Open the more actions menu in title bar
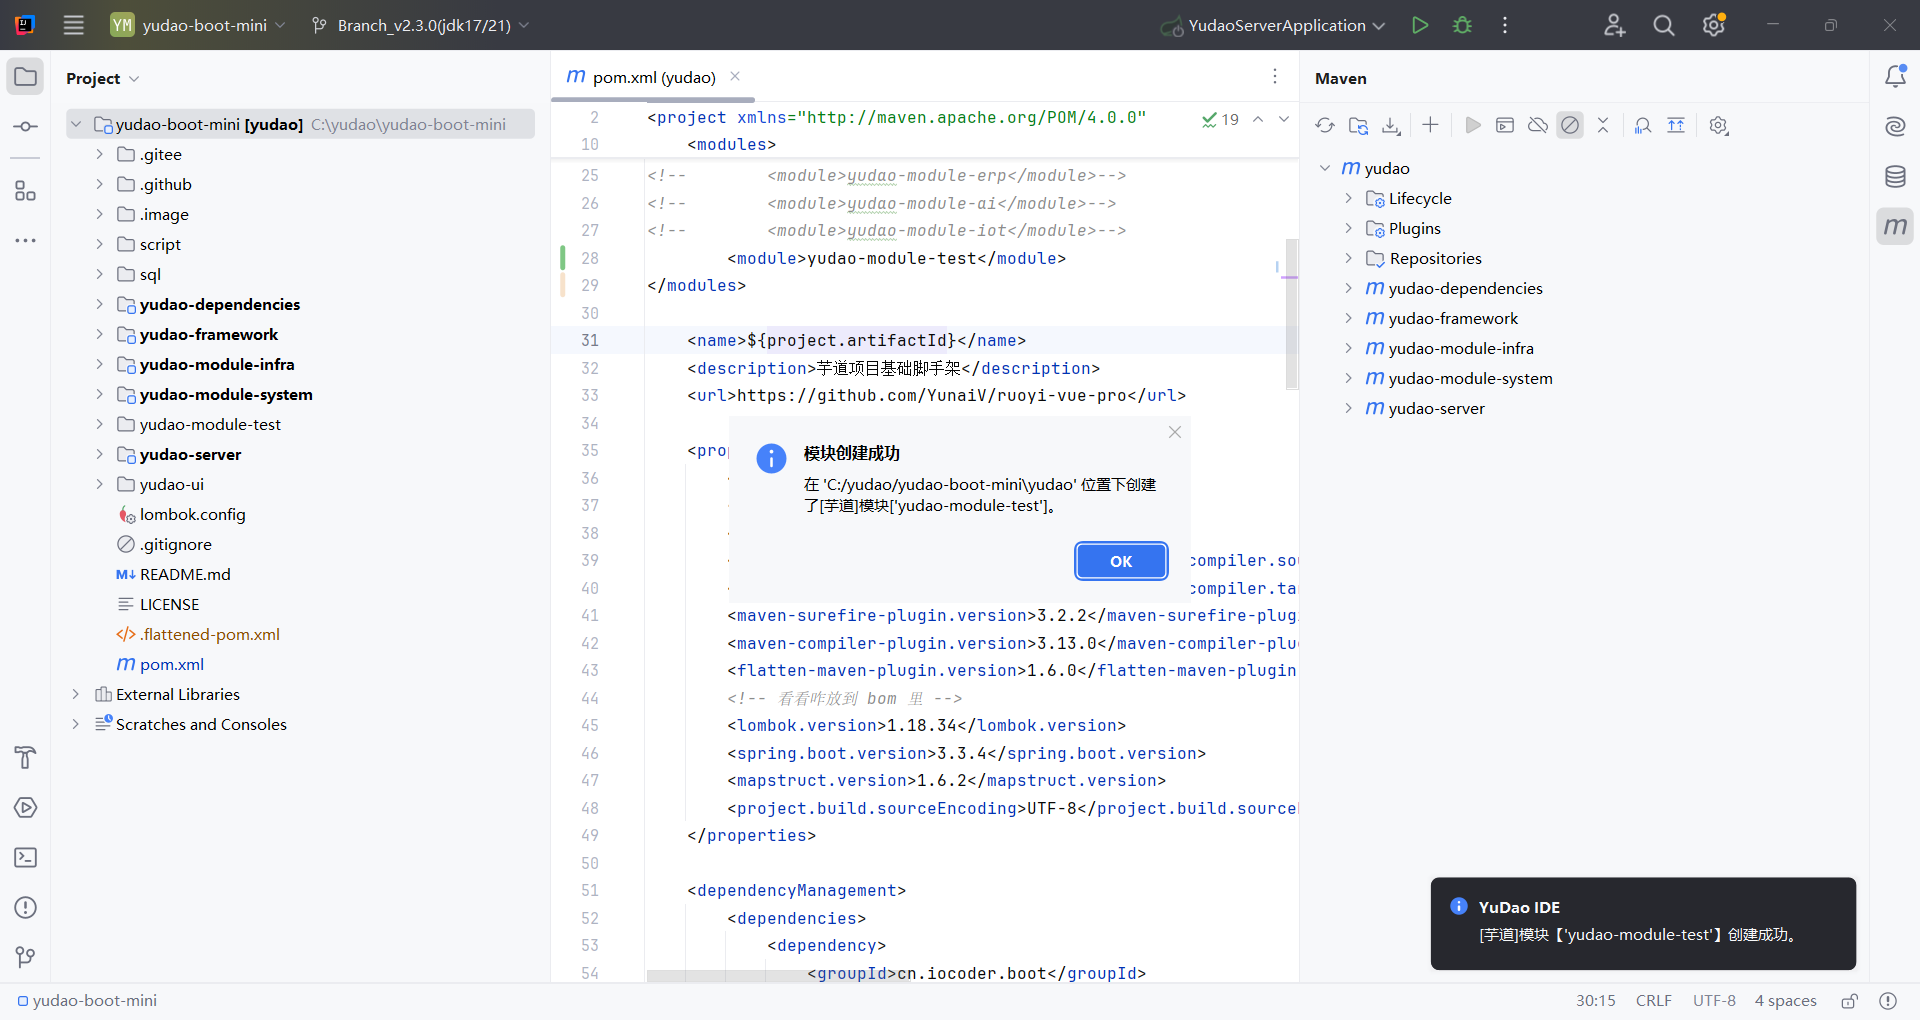This screenshot has height=1020, width=1920. coord(1505,25)
